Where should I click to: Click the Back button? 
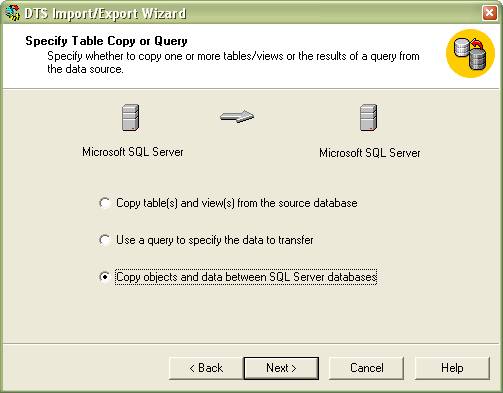pyautogui.click(x=206, y=368)
